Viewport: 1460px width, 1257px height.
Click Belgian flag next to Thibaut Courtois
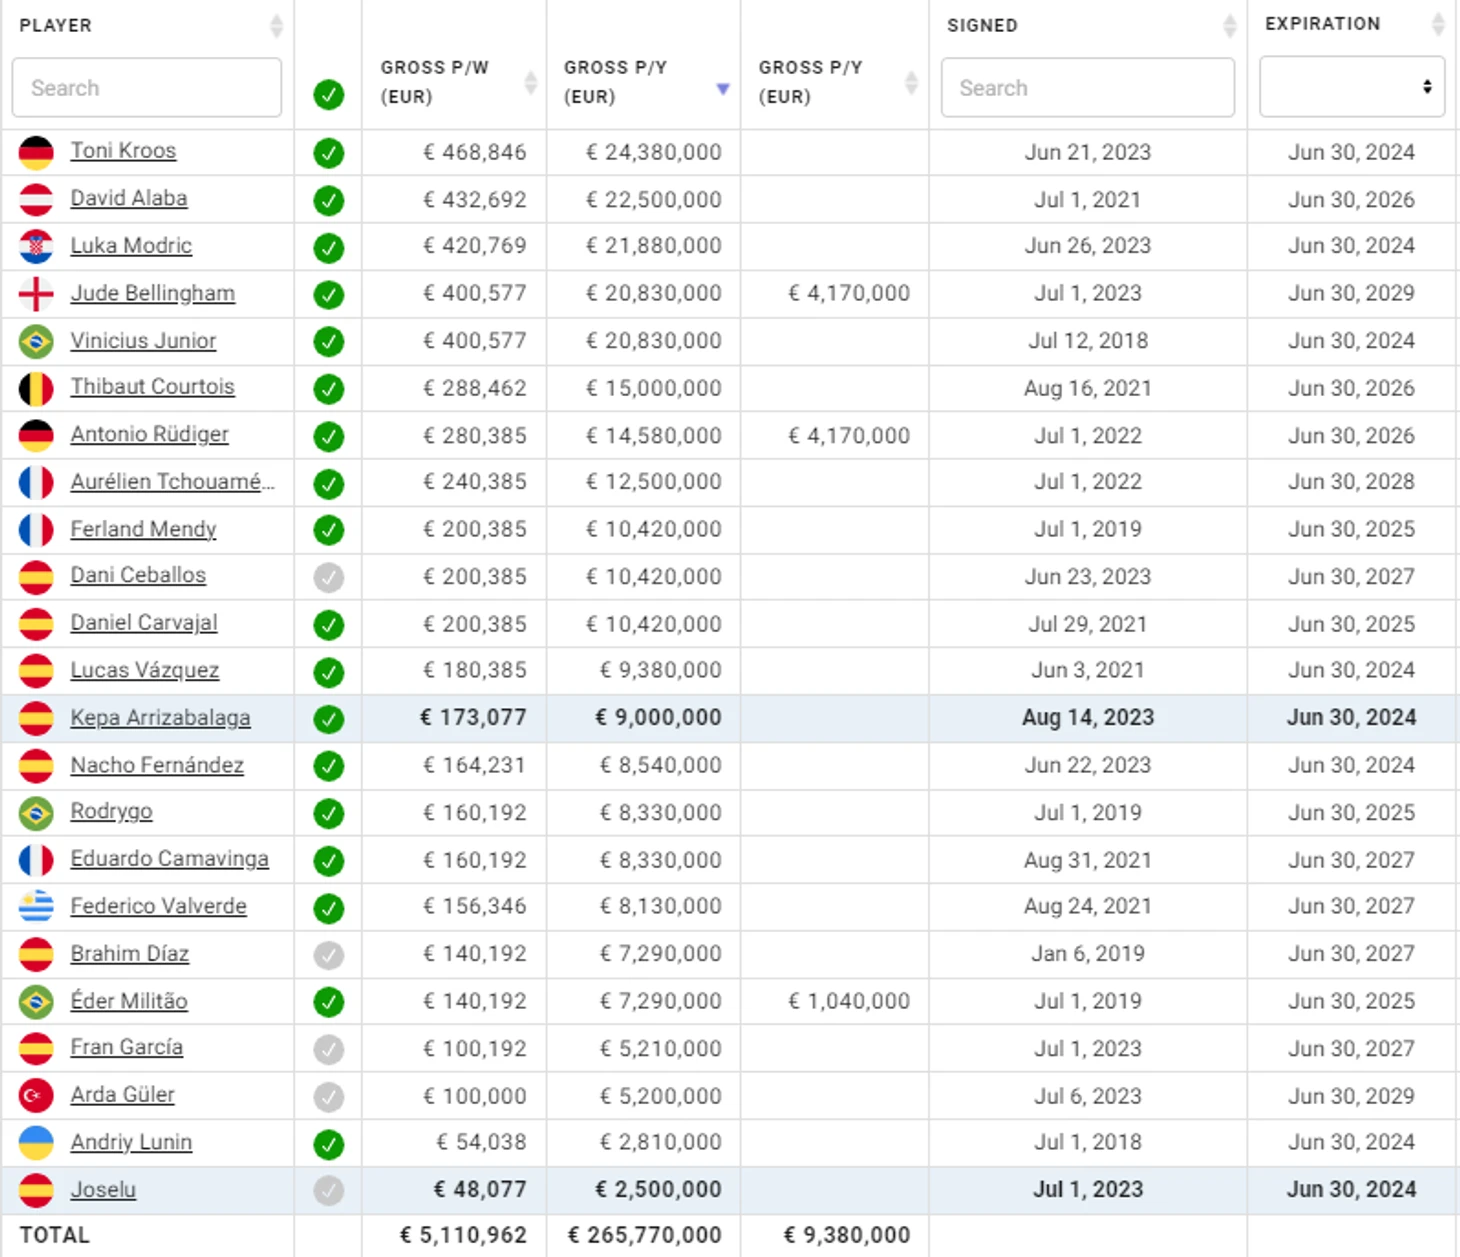(x=36, y=388)
